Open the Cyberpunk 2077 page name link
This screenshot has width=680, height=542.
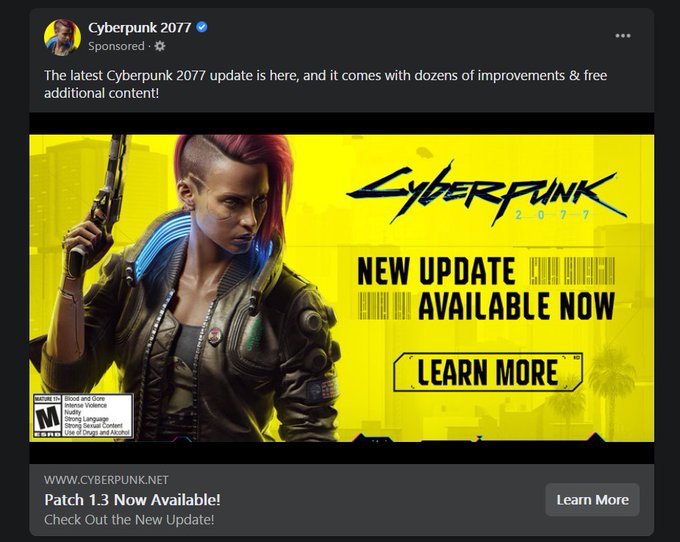point(139,28)
